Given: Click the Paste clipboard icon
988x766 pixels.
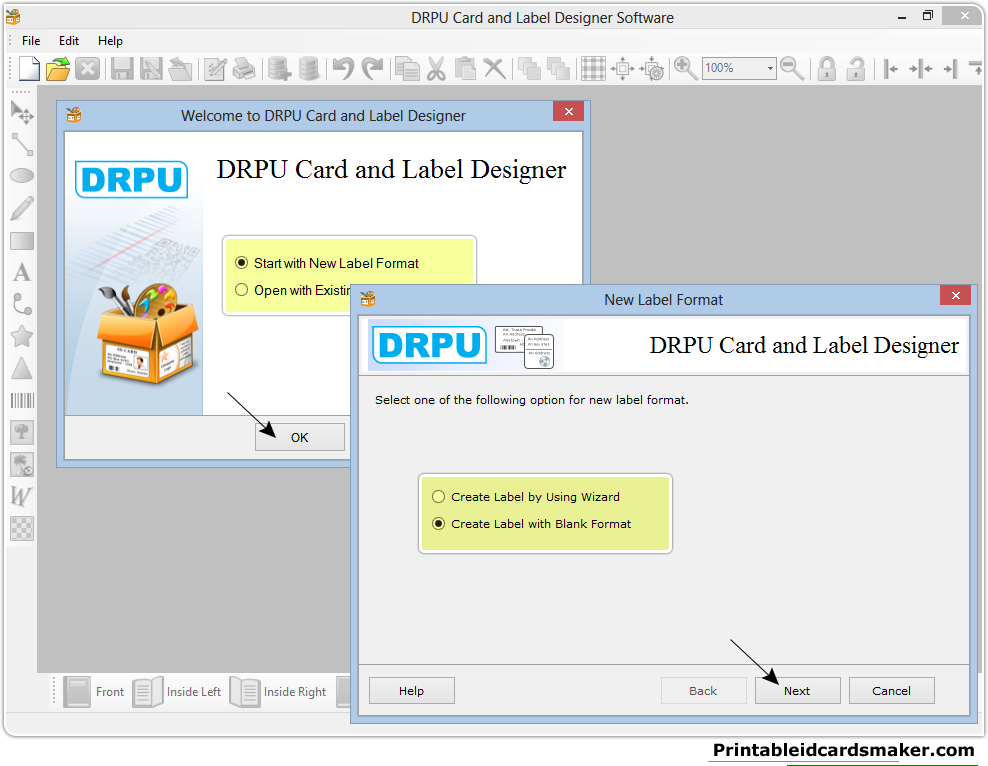Looking at the screenshot, I should tap(465, 68).
